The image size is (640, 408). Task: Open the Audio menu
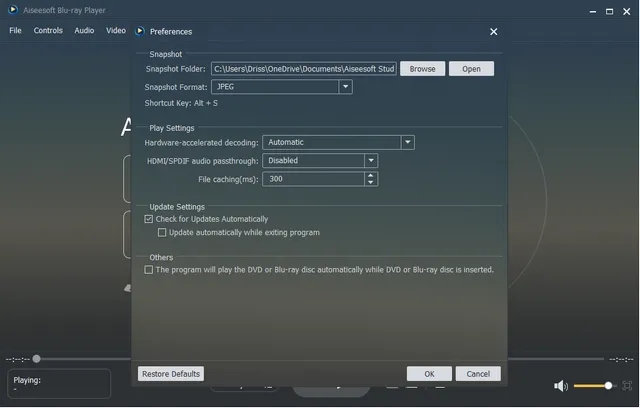[84, 31]
